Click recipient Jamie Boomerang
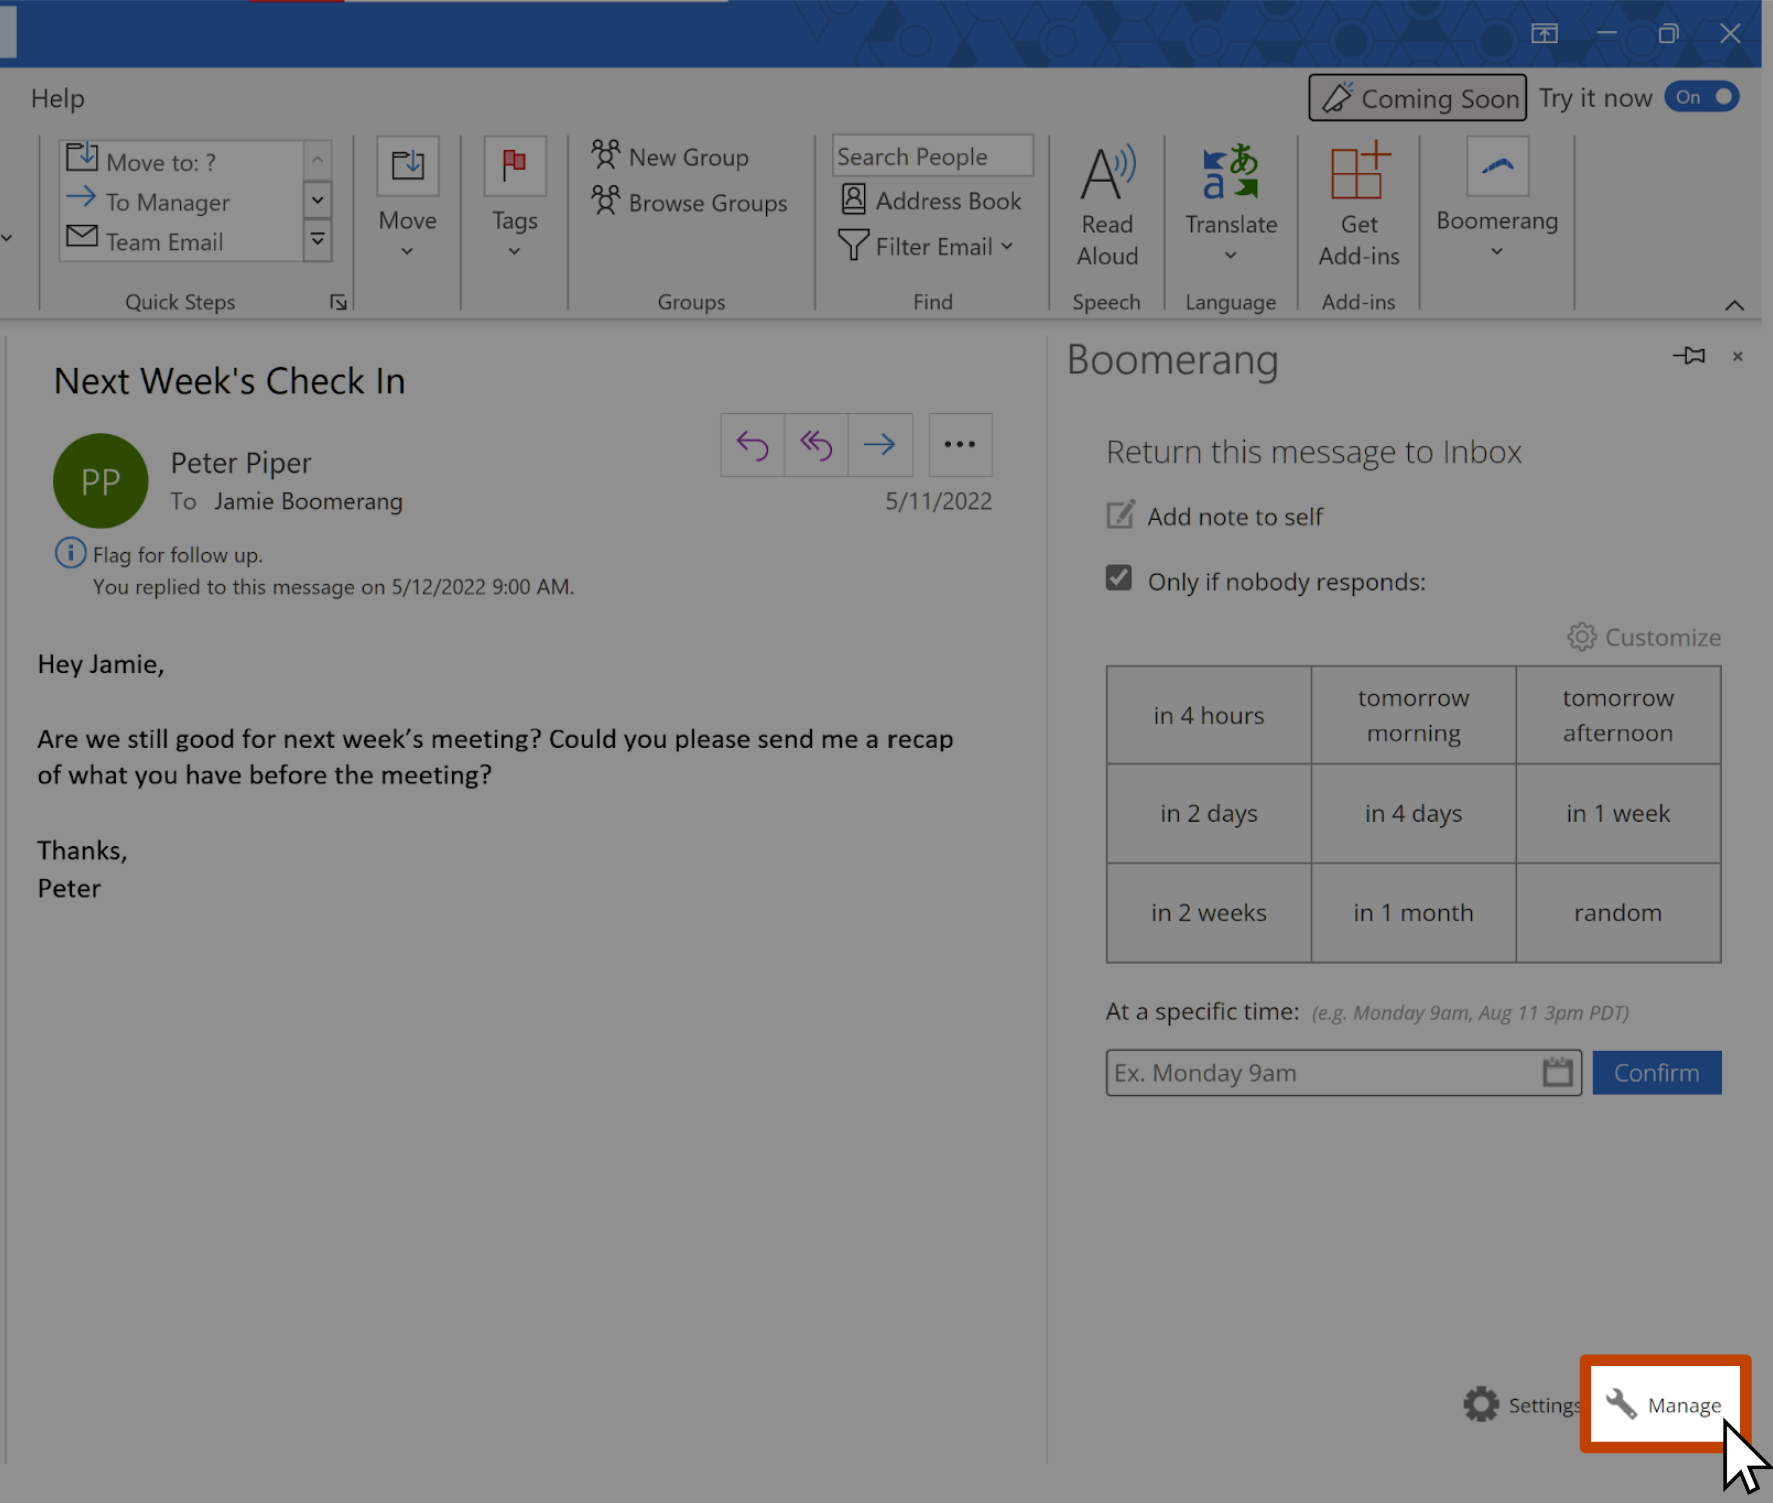This screenshot has width=1773, height=1503. pos(308,501)
